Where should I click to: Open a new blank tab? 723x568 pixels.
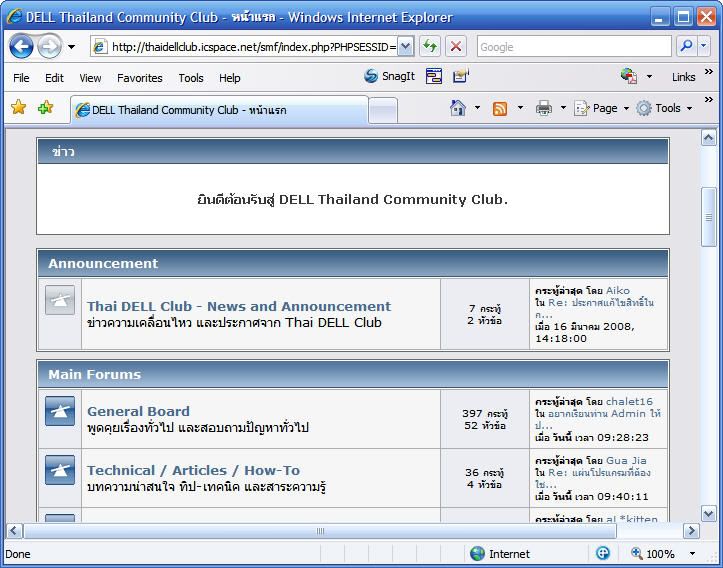click(x=383, y=111)
